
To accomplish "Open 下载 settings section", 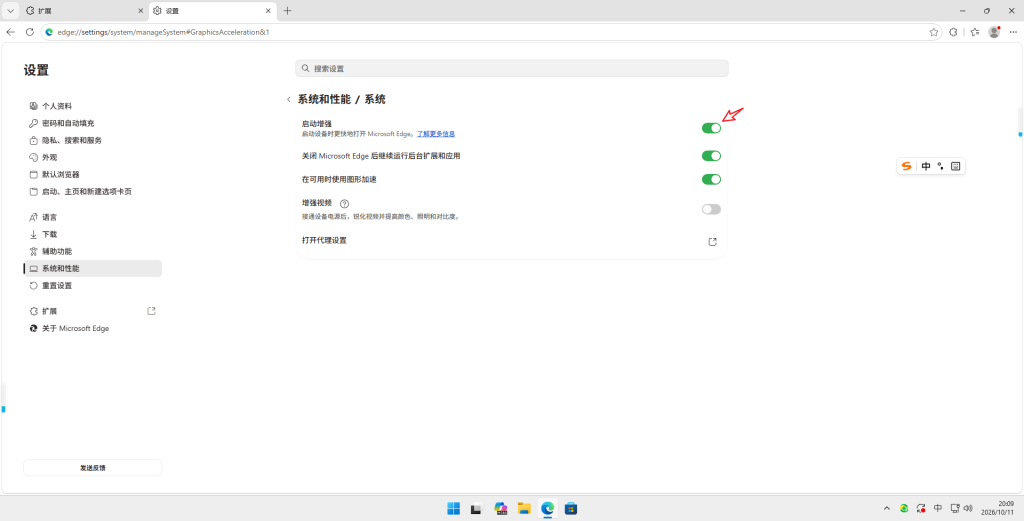I will (x=92, y=234).
